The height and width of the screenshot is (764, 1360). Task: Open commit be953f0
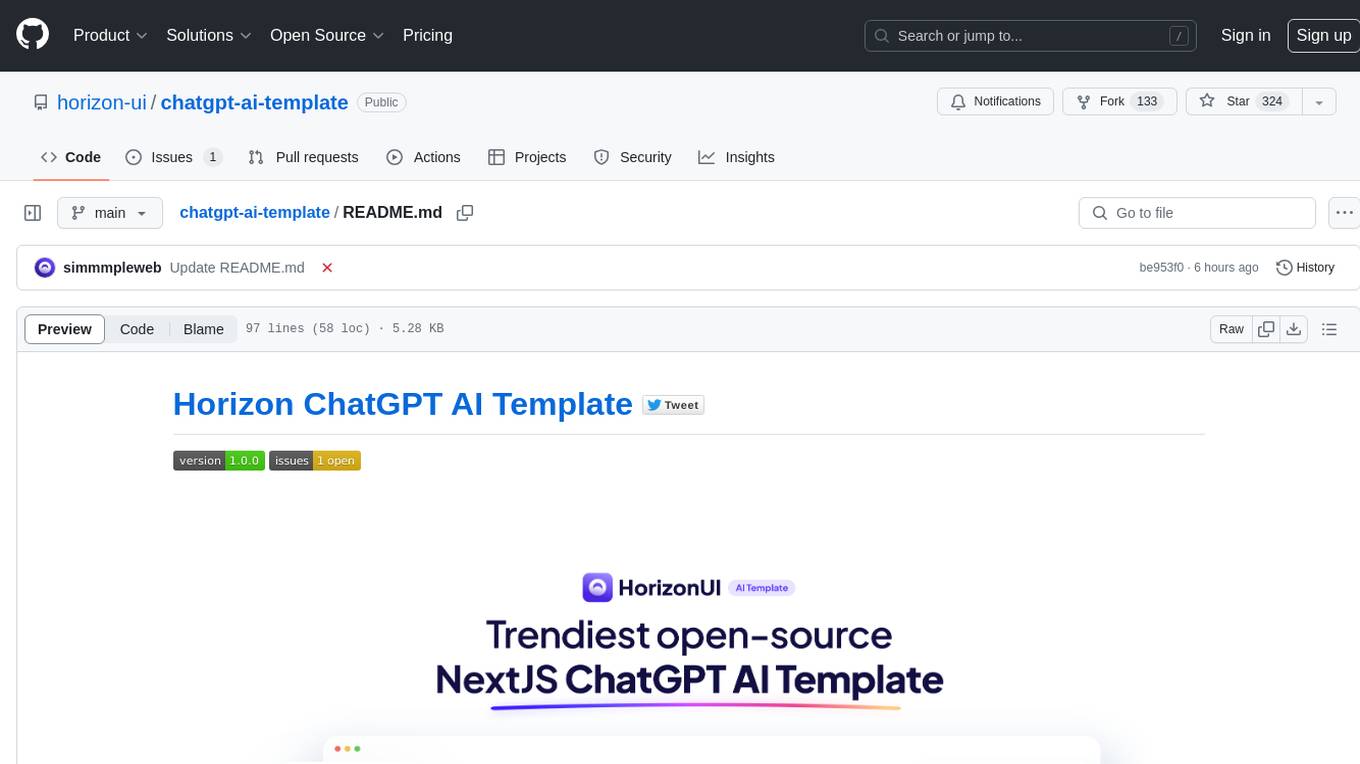pos(1161,268)
